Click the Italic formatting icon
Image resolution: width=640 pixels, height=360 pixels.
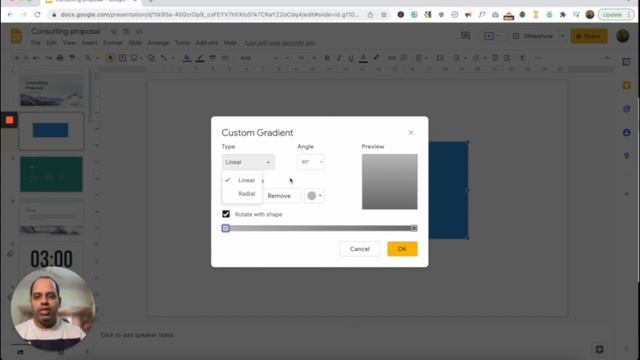click(x=339, y=58)
